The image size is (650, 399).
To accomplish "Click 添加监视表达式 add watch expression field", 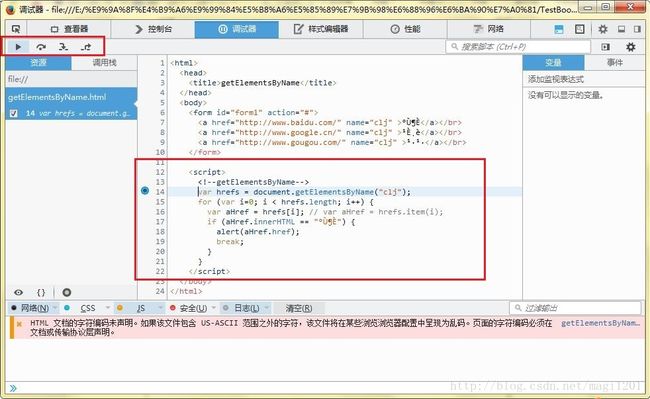I will point(584,79).
